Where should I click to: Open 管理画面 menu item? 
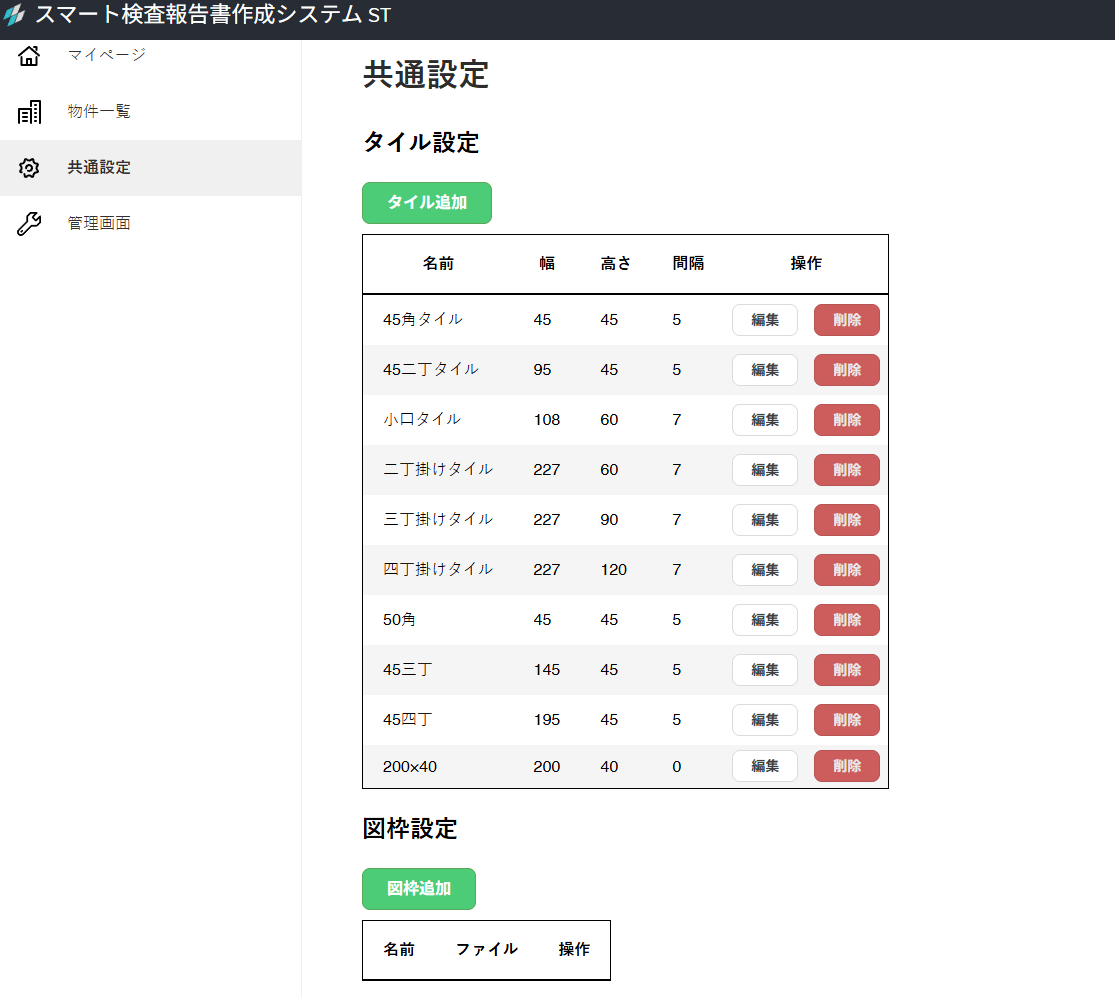(x=99, y=223)
